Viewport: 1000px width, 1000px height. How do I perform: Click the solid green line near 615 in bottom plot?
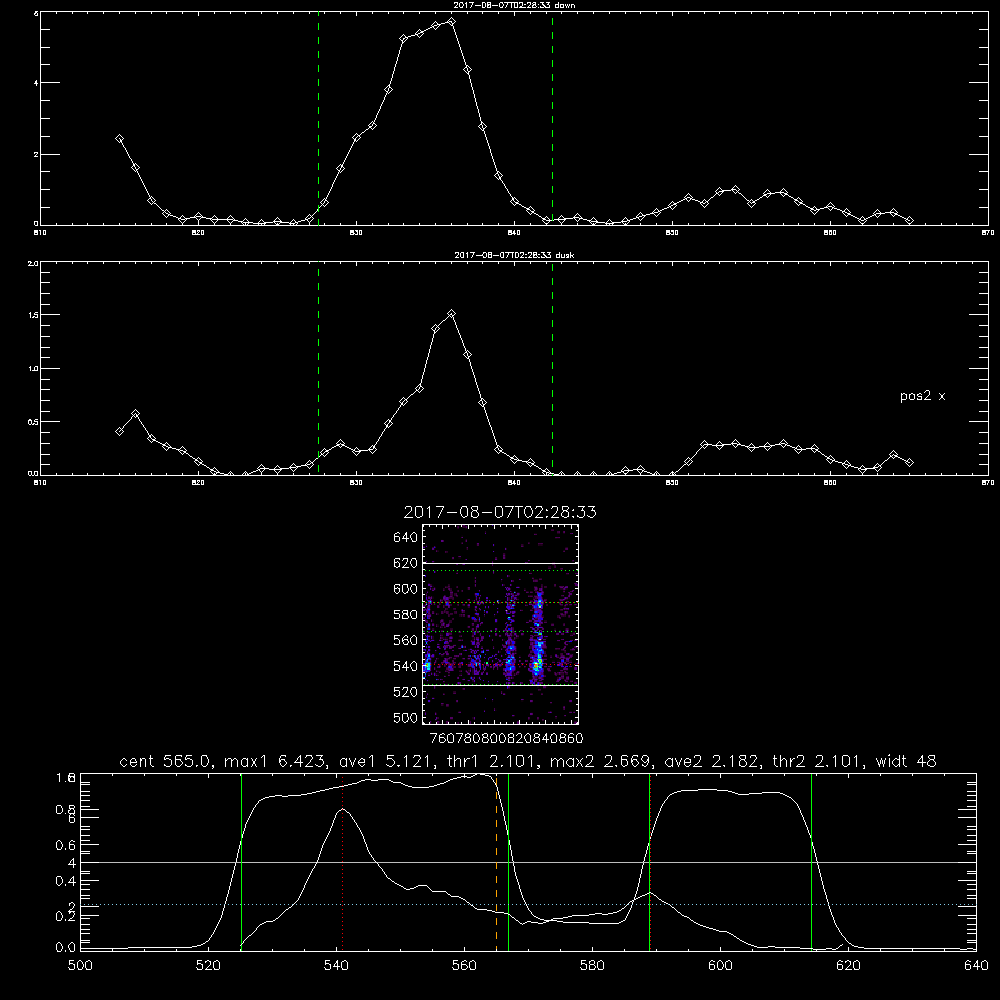click(811, 862)
